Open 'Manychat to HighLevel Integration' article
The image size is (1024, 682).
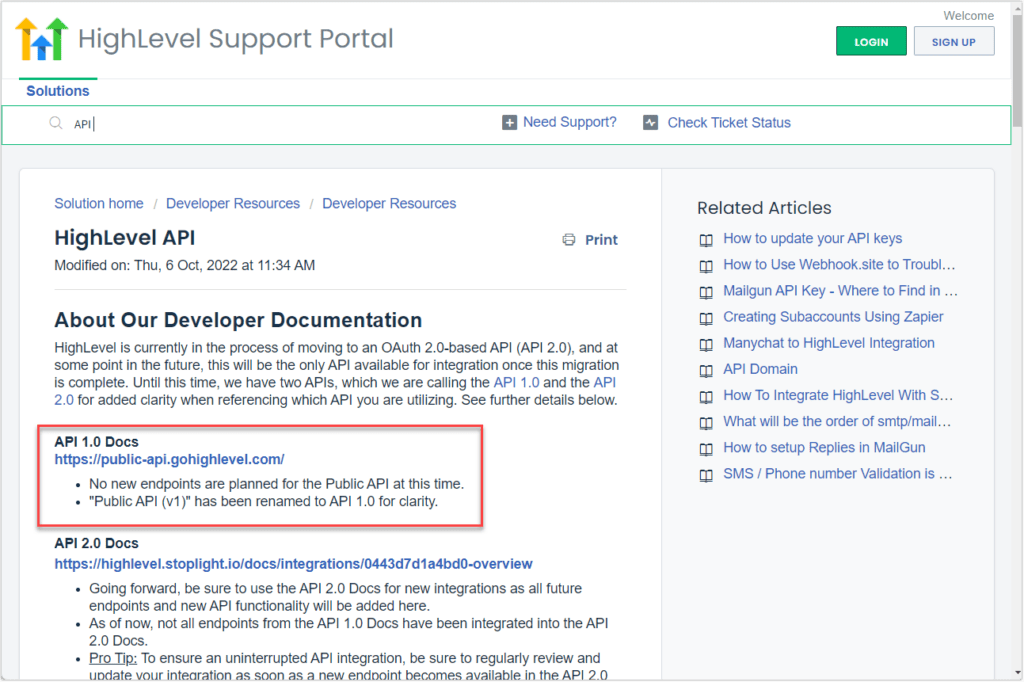pyautogui.click(x=829, y=343)
